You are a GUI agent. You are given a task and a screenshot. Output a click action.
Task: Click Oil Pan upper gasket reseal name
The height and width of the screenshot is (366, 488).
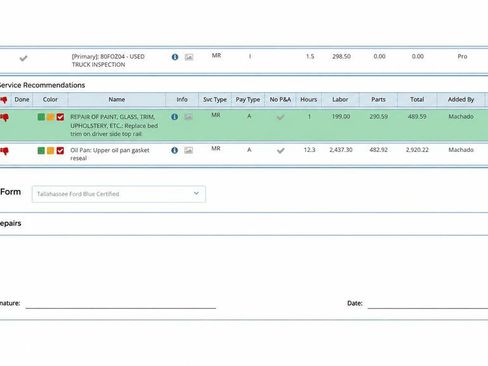110,154
